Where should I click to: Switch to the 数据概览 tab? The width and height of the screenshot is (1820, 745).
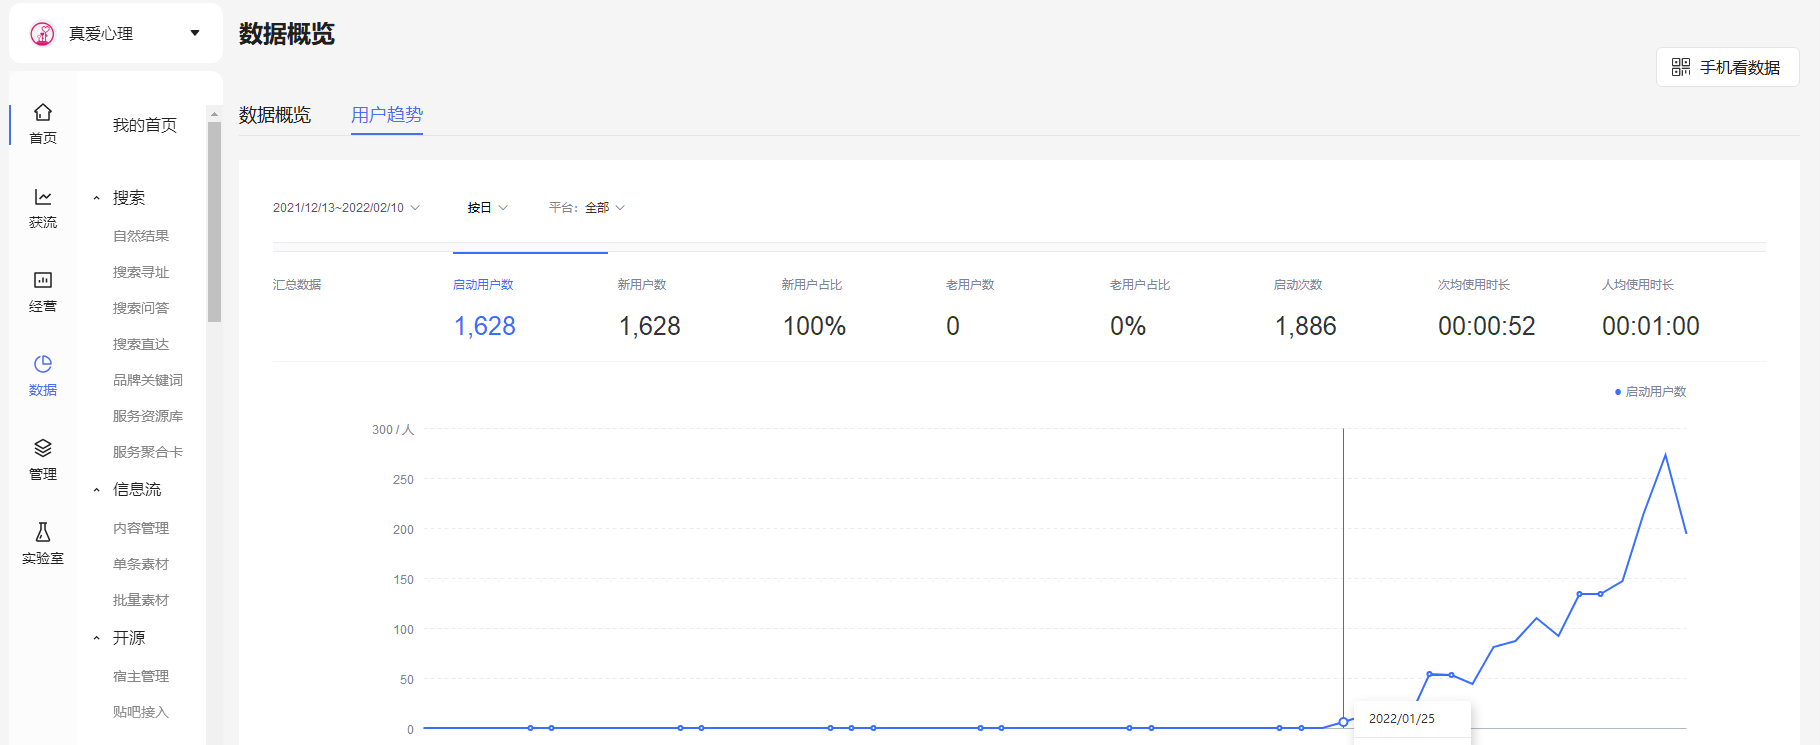275,115
